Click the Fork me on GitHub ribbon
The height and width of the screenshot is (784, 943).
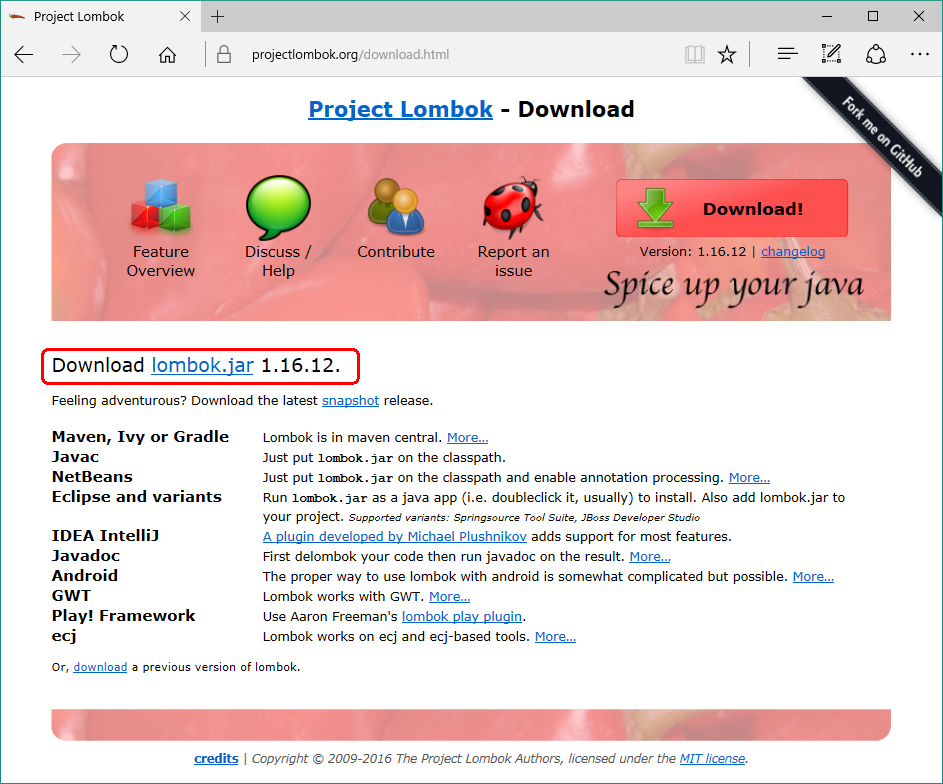point(882,138)
